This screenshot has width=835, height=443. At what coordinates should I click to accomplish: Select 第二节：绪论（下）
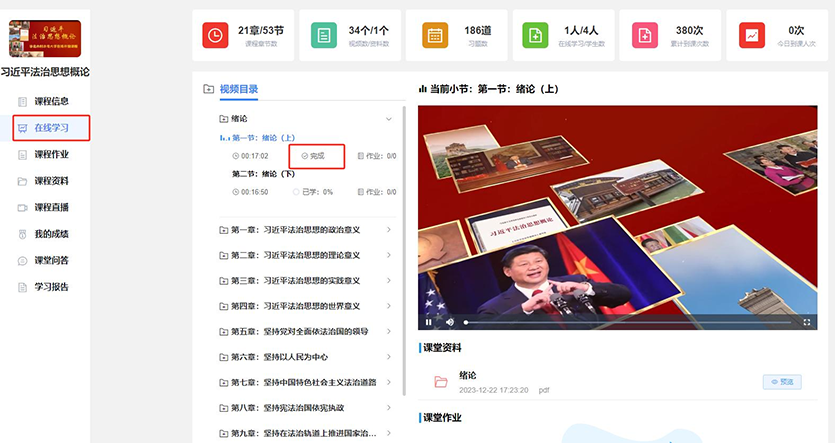tap(264, 174)
